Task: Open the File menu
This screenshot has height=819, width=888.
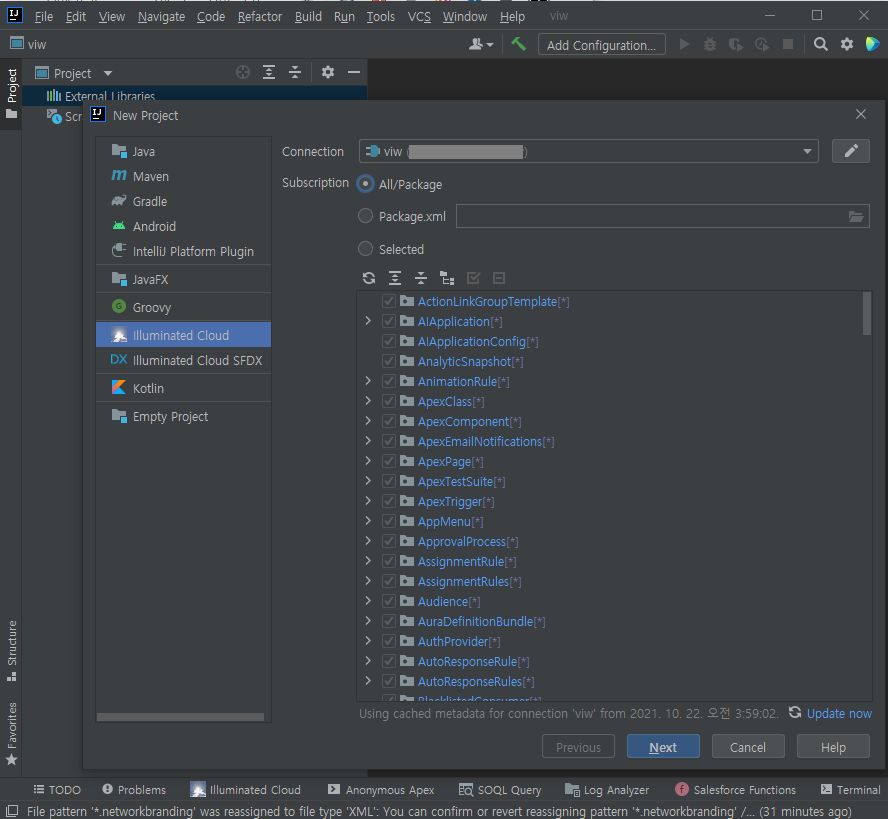Action: tap(44, 16)
